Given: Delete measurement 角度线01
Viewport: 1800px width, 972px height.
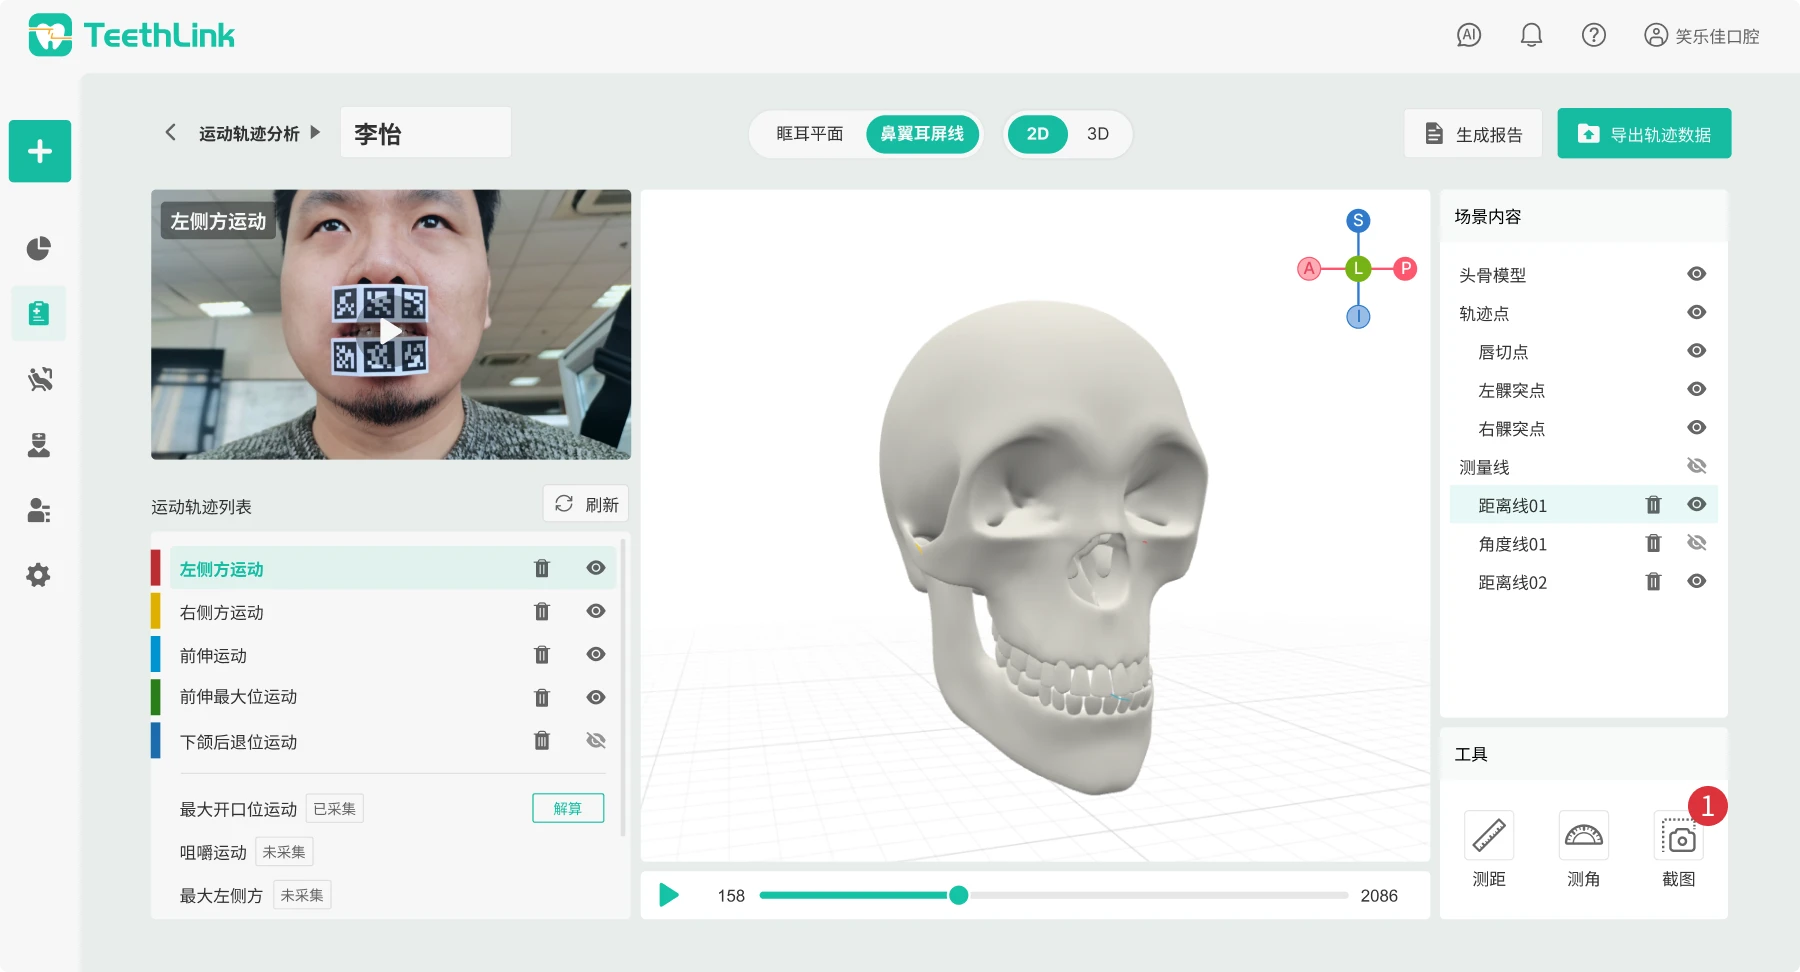Looking at the screenshot, I should [x=1654, y=543].
